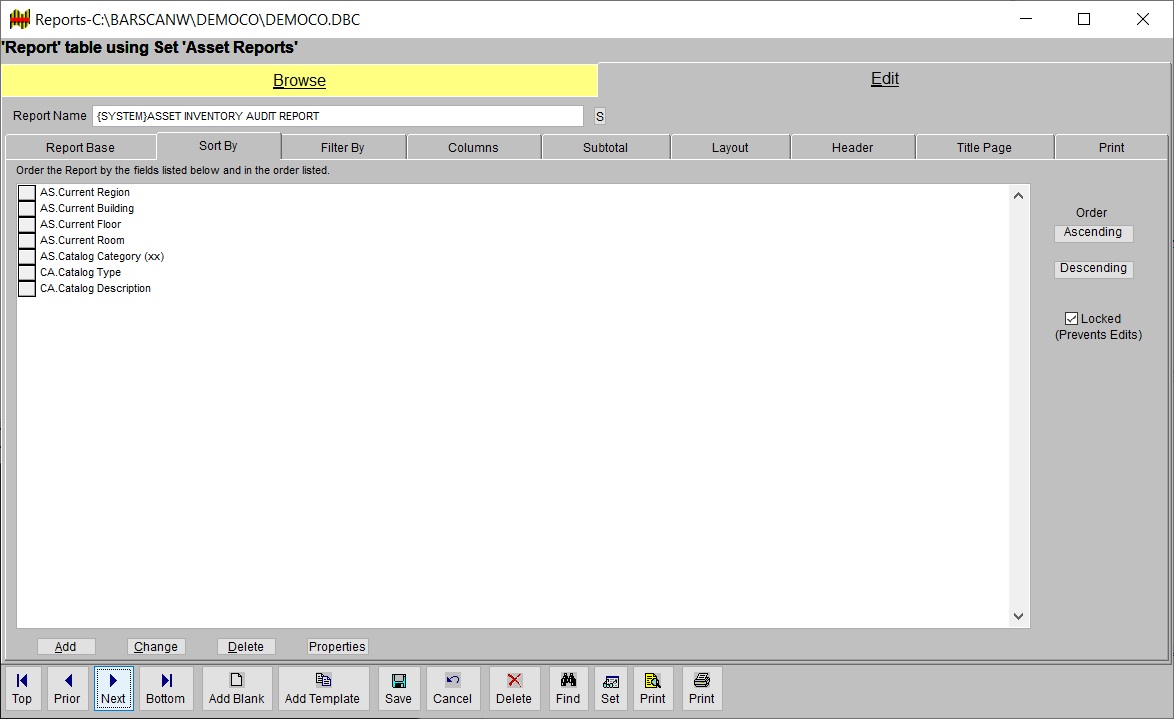Check the AS.Current Region sort field

[27, 191]
